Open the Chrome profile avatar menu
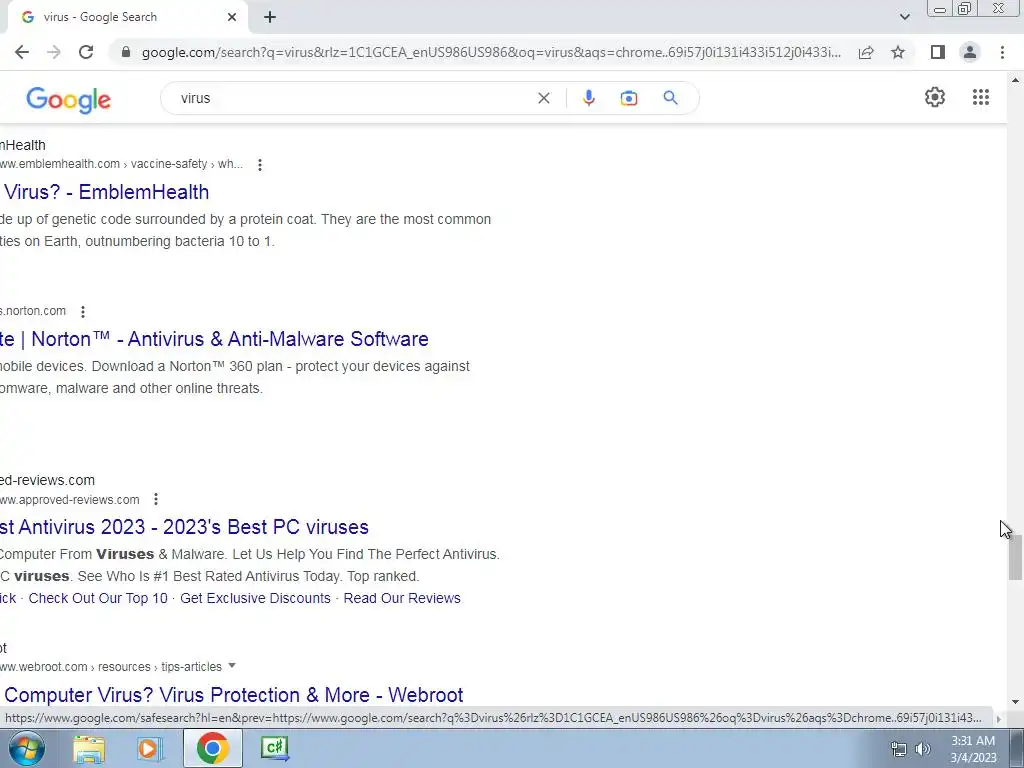 point(970,52)
